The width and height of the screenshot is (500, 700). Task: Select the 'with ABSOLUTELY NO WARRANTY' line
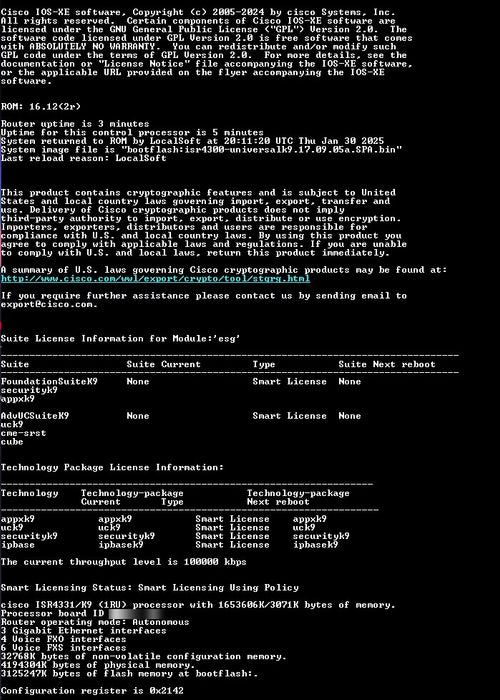198,46
